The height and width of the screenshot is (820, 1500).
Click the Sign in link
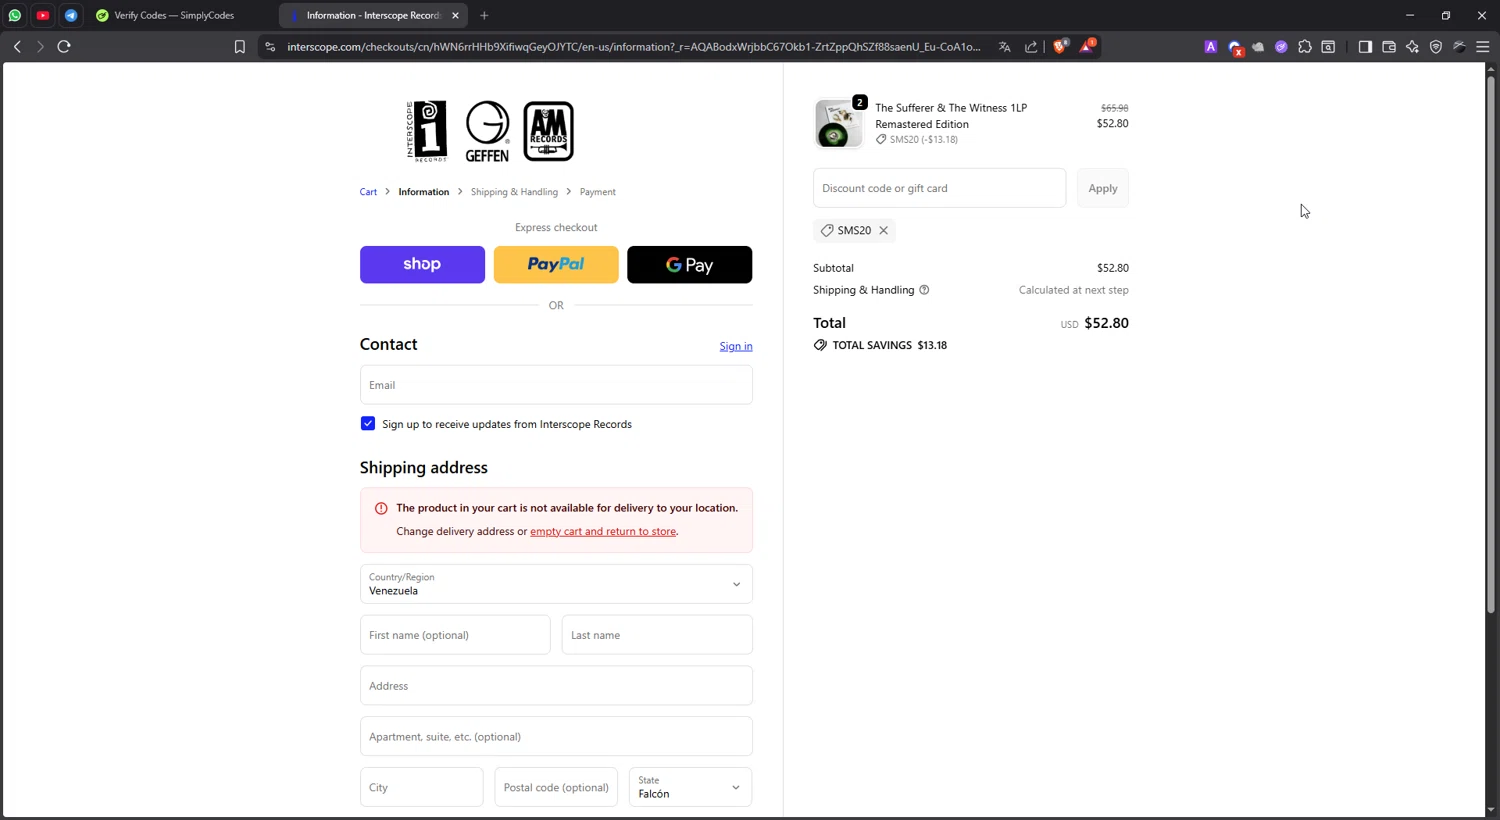click(x=736, y=346)
